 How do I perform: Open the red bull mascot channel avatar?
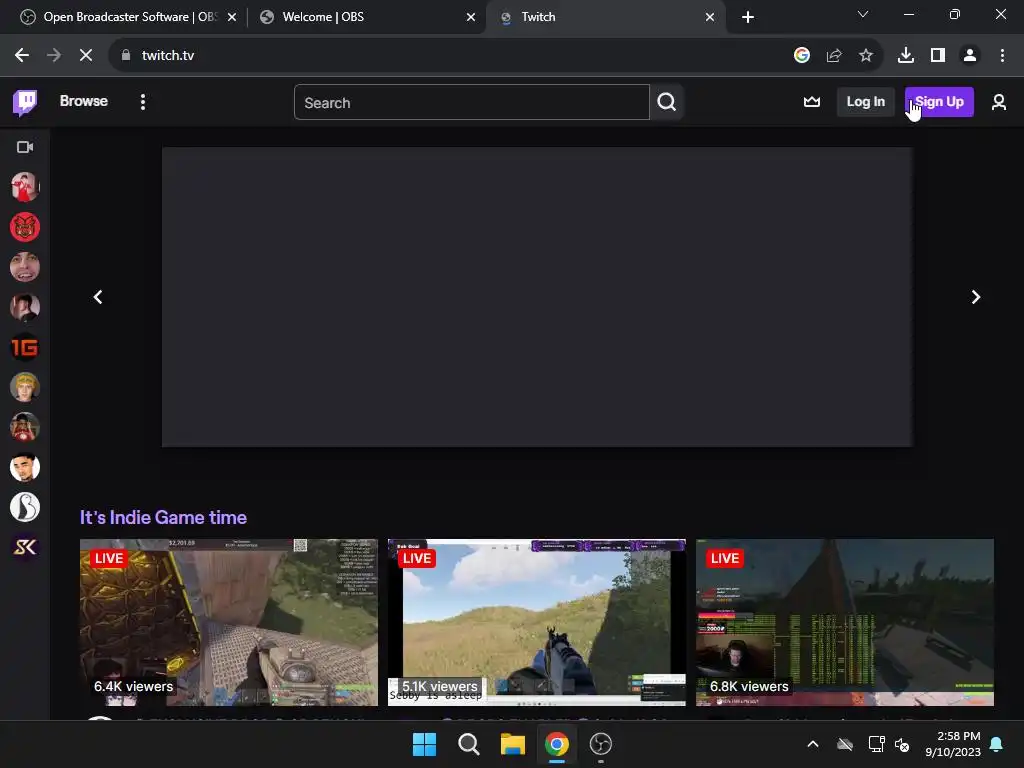click(x=25, y=227)
